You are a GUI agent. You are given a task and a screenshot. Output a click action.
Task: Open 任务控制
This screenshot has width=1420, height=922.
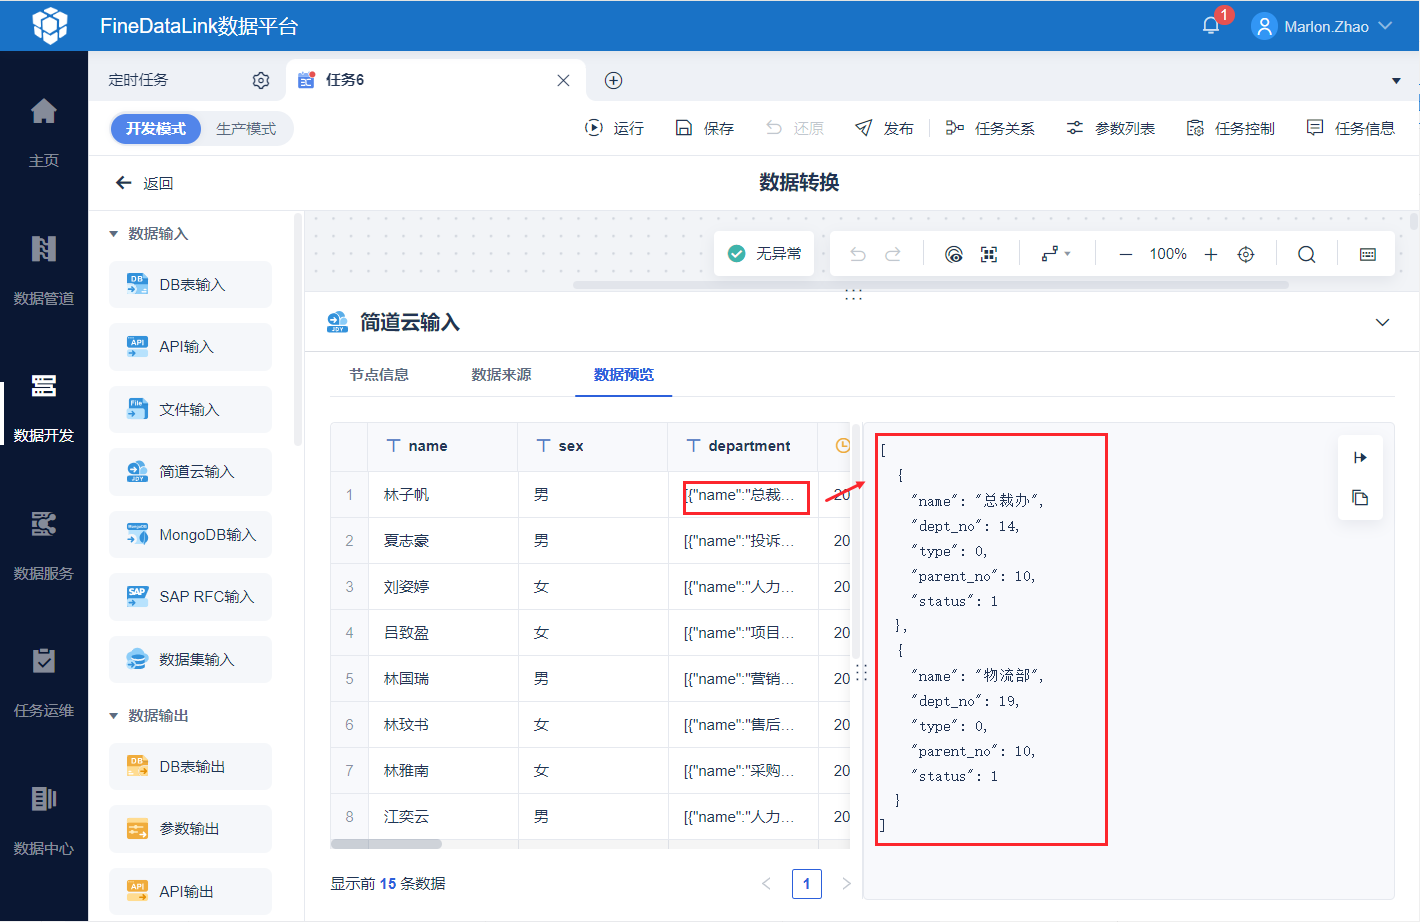1230,128
